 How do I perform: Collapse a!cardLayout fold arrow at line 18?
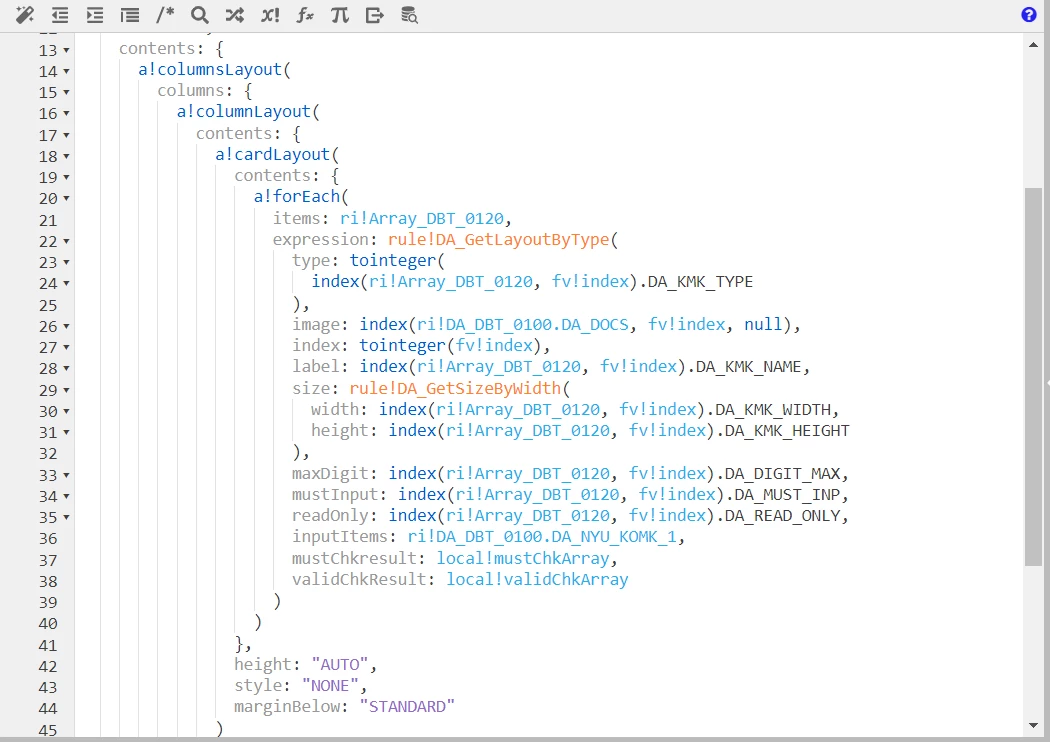point(66,156)
